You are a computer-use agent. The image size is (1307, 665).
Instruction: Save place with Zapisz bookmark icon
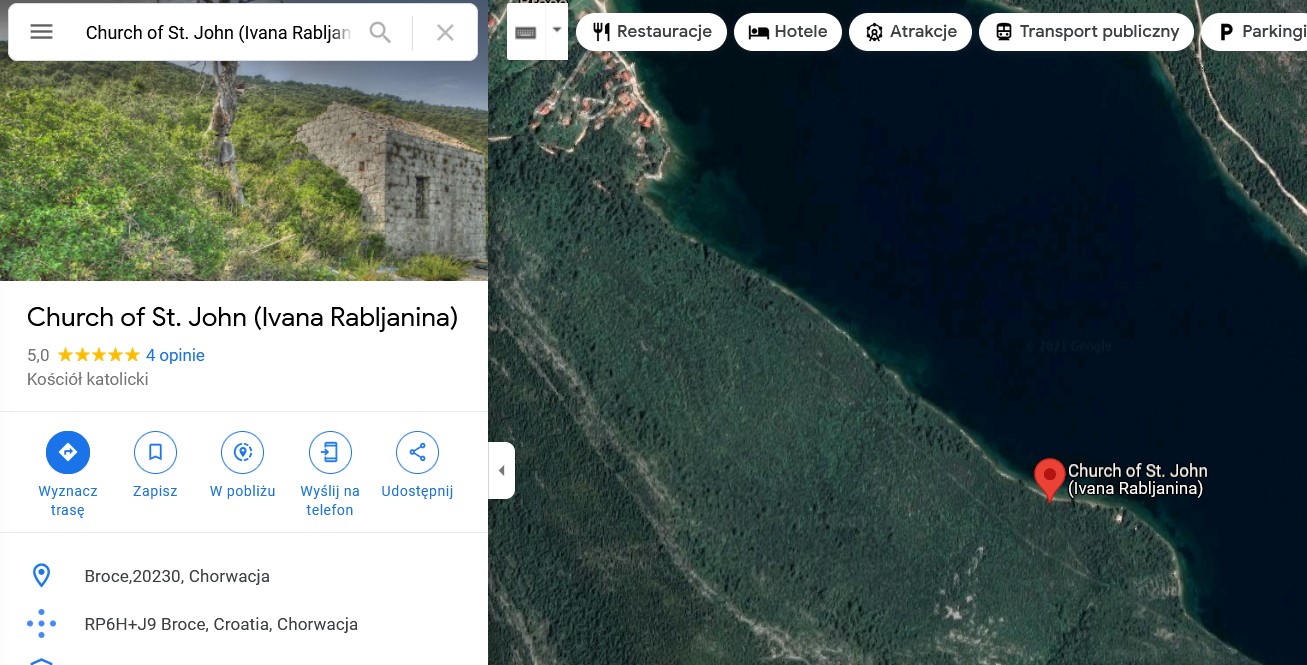click(x=155, y=452)
